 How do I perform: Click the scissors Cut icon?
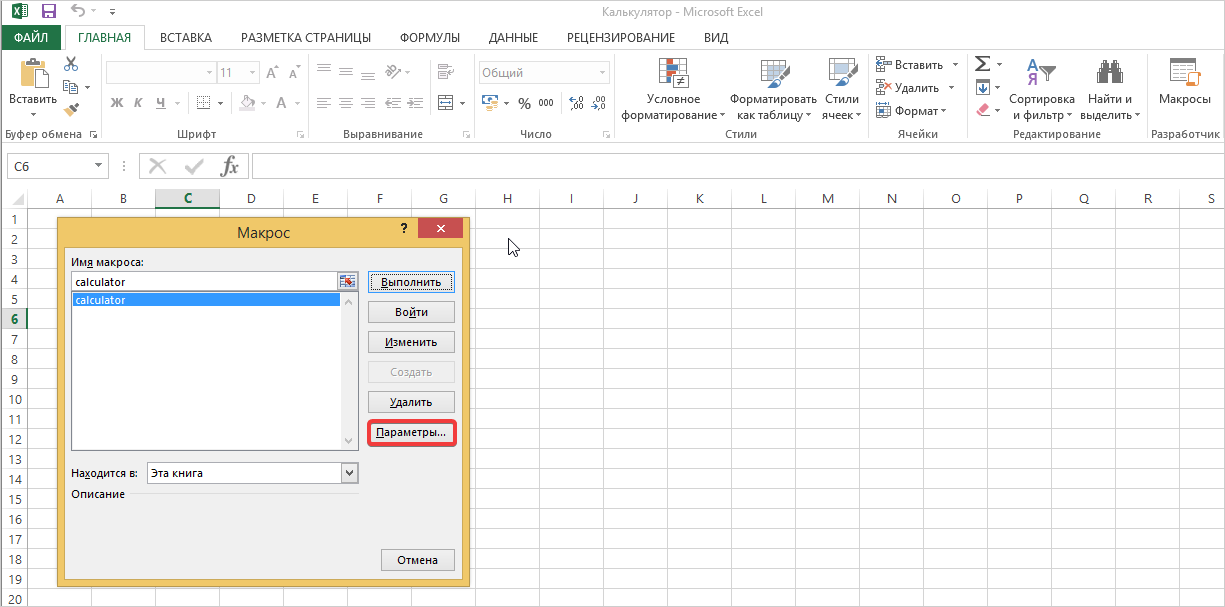(x=71, y=64)
